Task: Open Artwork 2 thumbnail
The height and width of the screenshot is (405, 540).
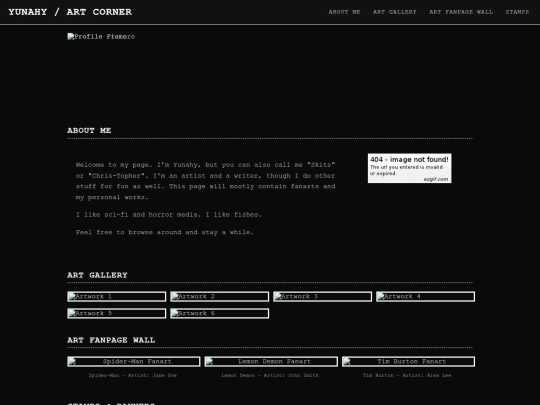Action: [x=219, y=297]
